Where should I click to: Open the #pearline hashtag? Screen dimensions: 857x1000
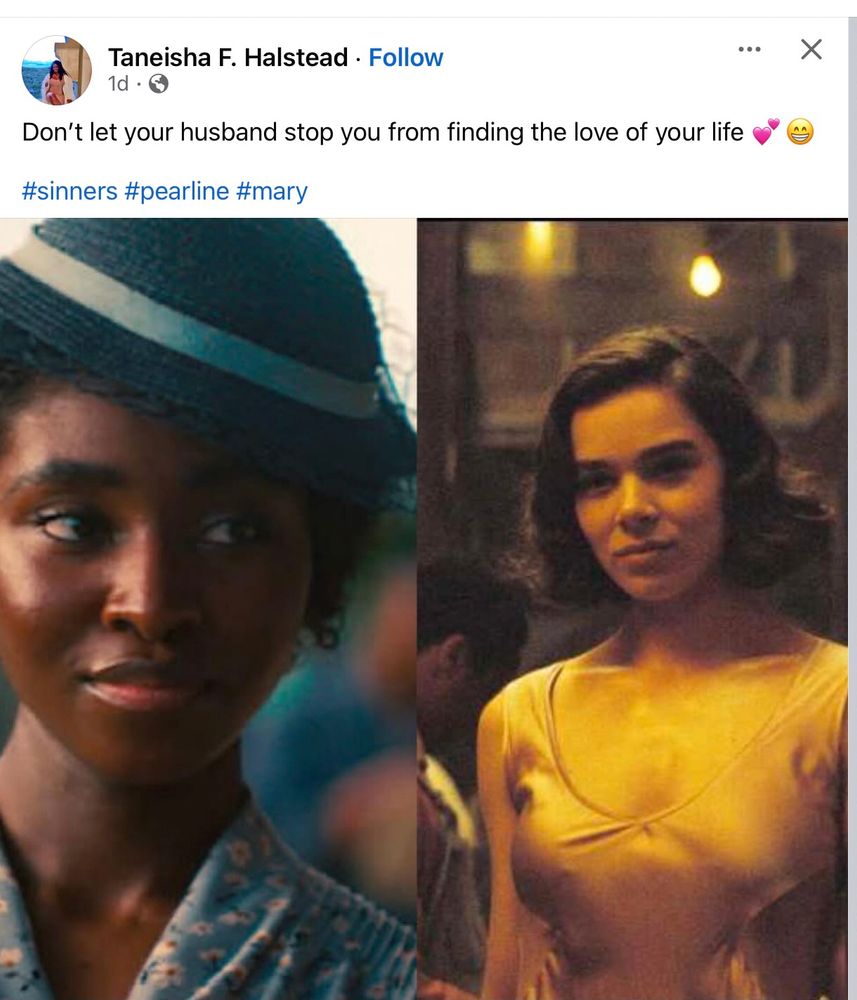tap(177, 191)
